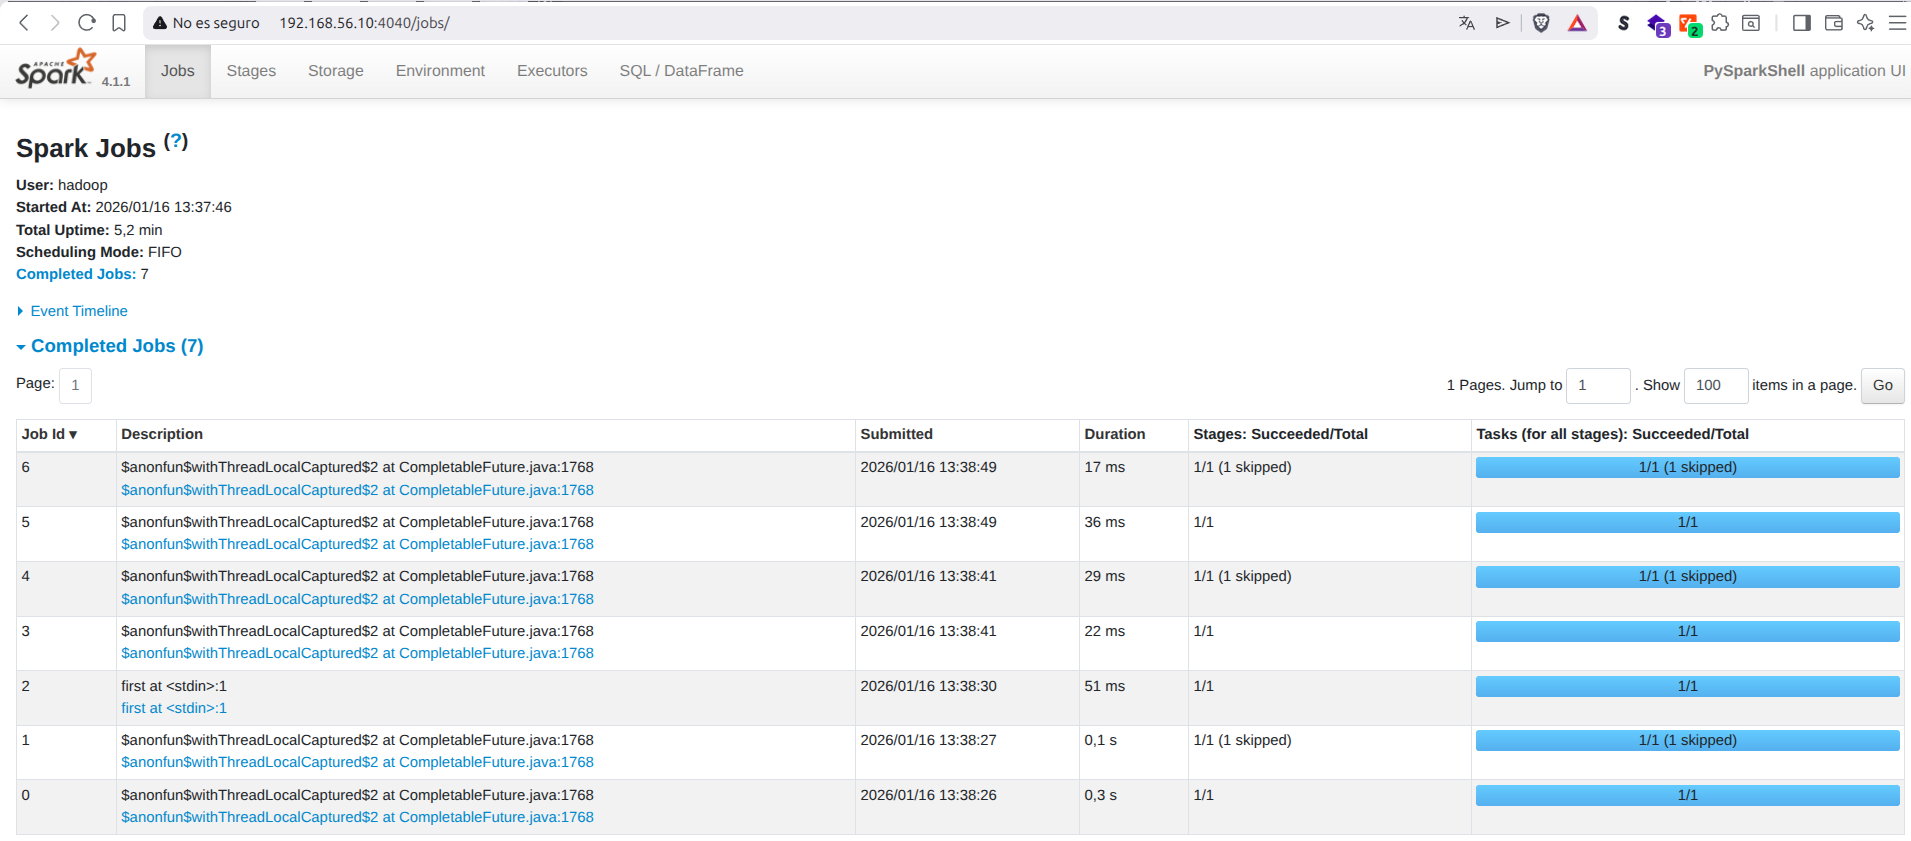
Task: Open the page translate icon
Action: click(1467, 23)
